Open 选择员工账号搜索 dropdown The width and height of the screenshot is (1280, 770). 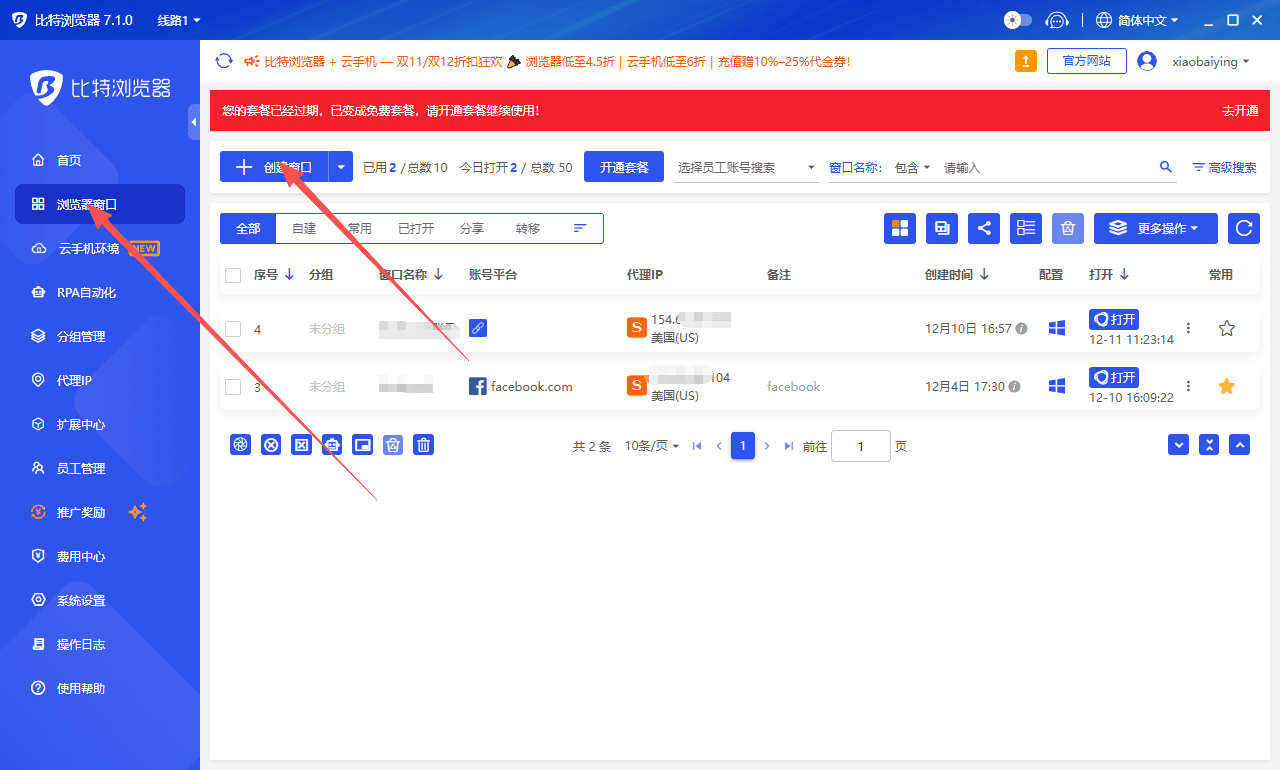click(746, 167)
